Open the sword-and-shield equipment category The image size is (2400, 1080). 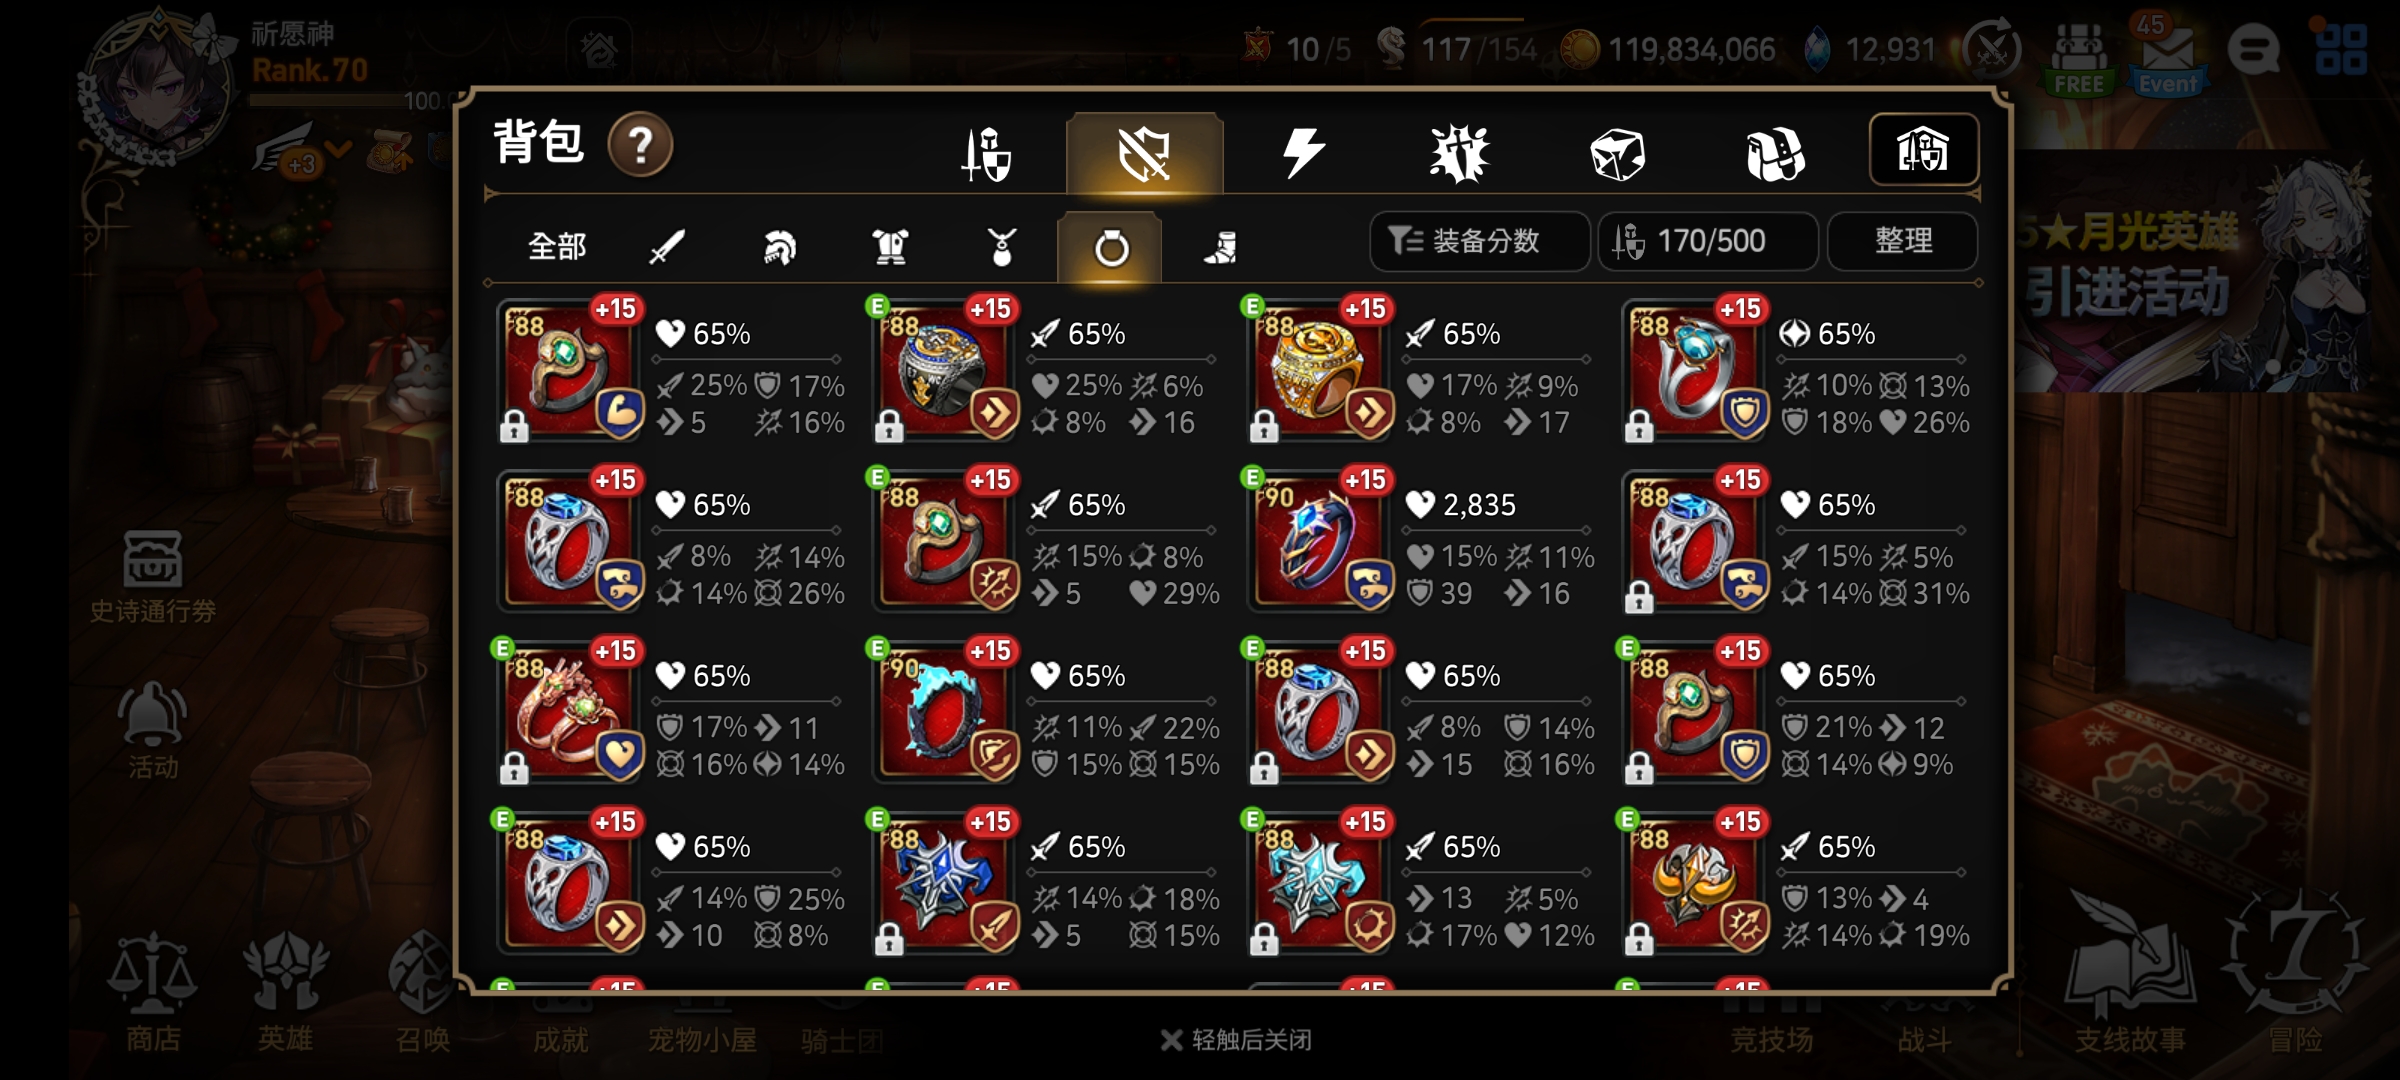pyautogui.click(x=987, y=155)
